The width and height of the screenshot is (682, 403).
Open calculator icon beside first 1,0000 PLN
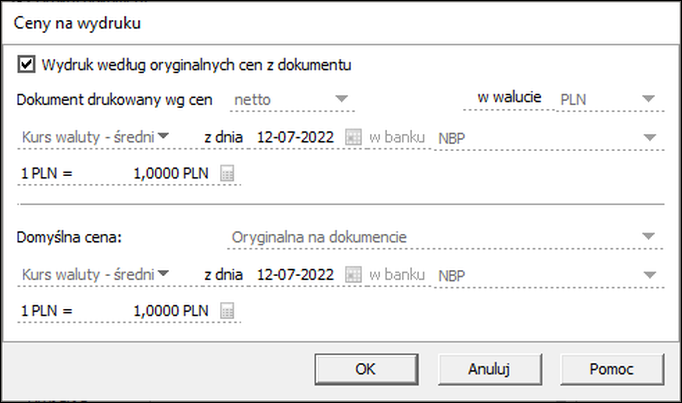pos(227,173)
